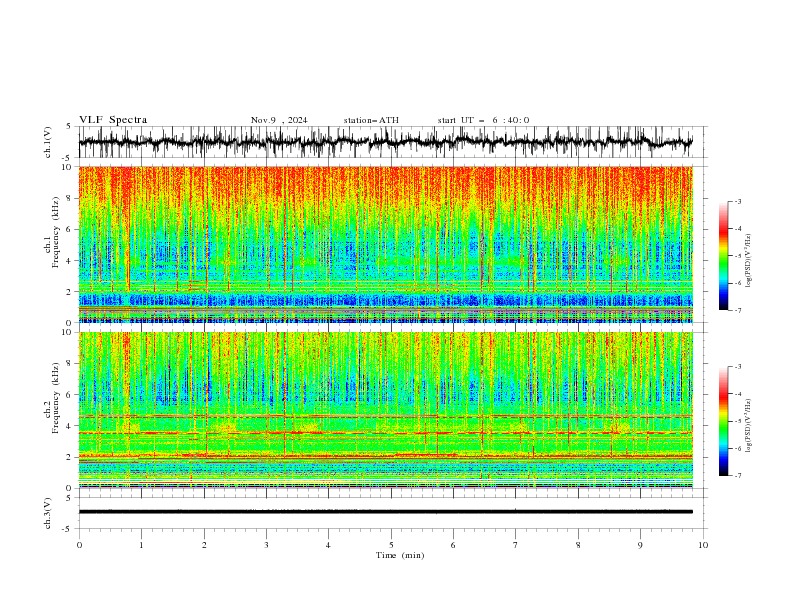The width and height of the screenshot is (792, 612).
Task: Click the ch.1 color bar "log(PSD)(V²/Hz)" label
Action: coord(749,261)
